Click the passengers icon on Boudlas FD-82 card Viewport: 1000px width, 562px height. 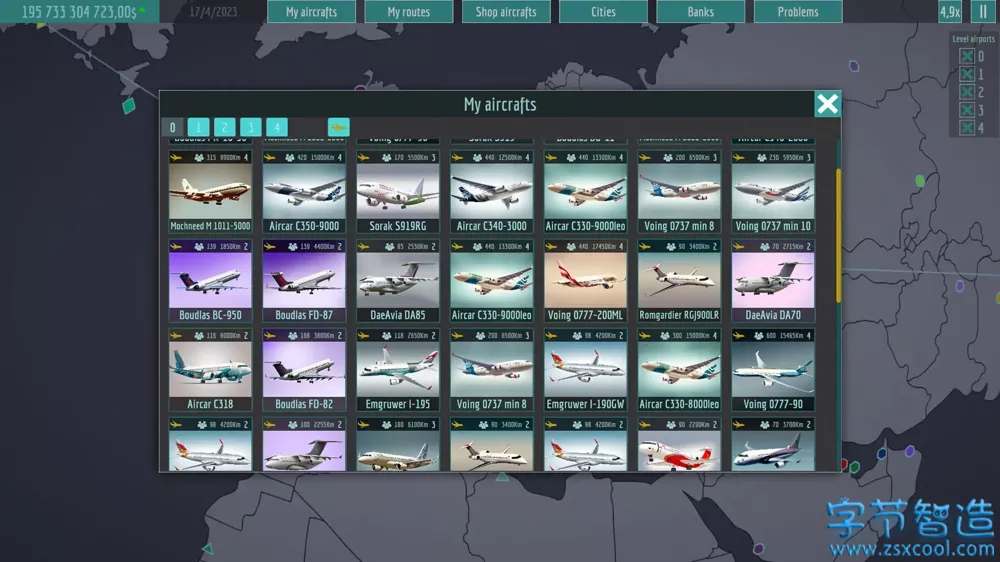(x=292, y=336)
